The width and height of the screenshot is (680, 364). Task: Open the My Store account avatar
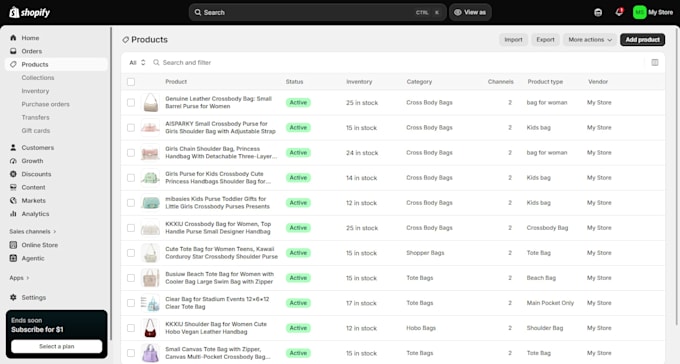click(x=639, y=12)
